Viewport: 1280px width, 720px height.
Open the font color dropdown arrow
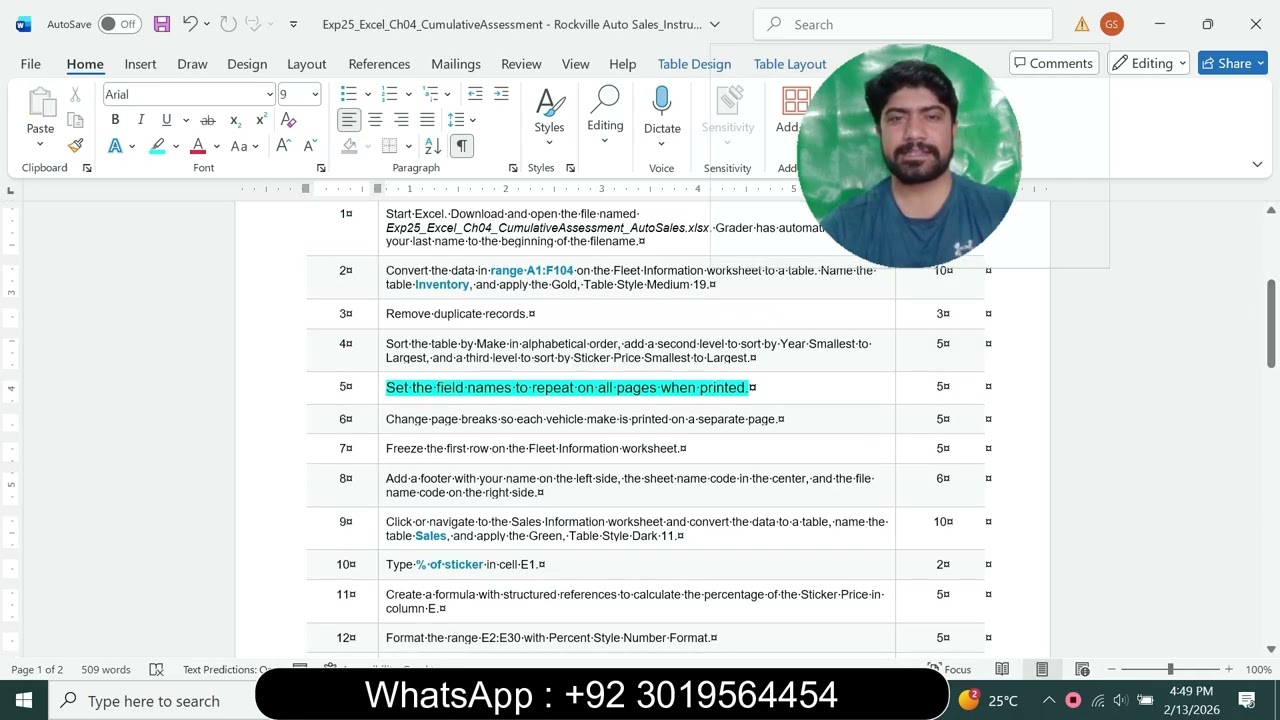tap(215, 146)
